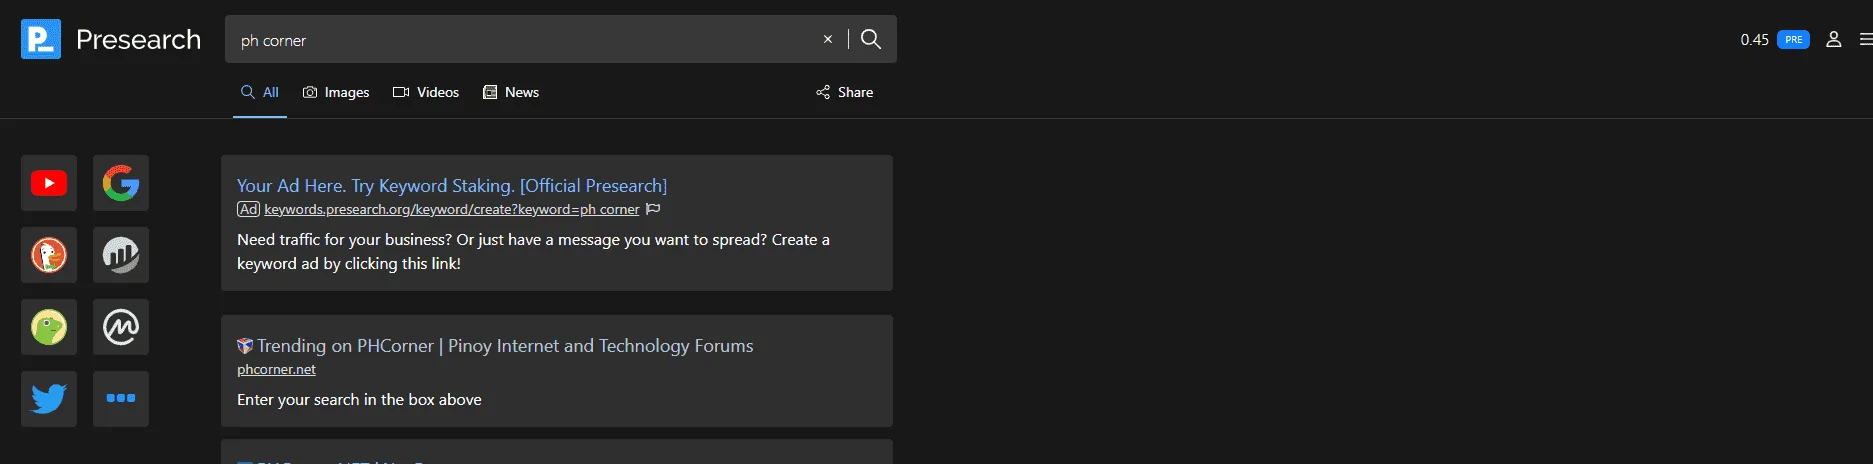Click the PHCorner favicon beside the result
Screen dimensions: 1873x464
245,346
